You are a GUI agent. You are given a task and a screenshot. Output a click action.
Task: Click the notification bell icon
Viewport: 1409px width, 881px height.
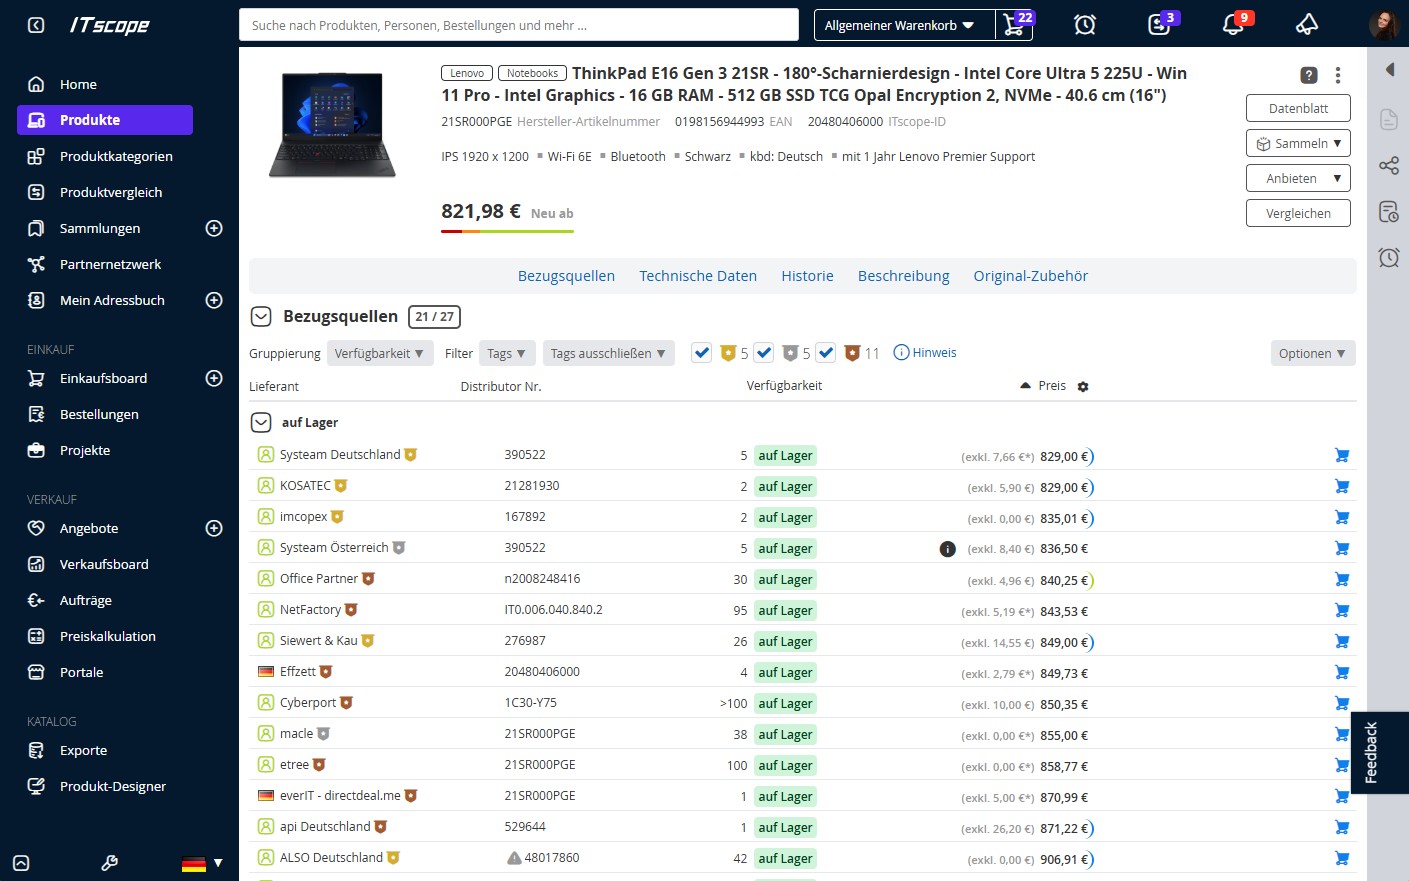click(1233, 25)
